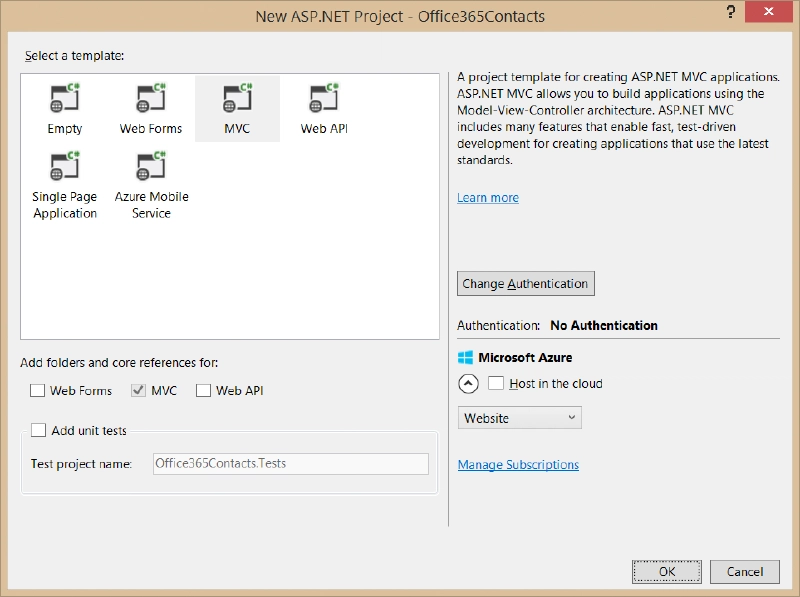This screenshot has width=800, height=597.
Task: Click the test project name field
Action: (290, 464)
